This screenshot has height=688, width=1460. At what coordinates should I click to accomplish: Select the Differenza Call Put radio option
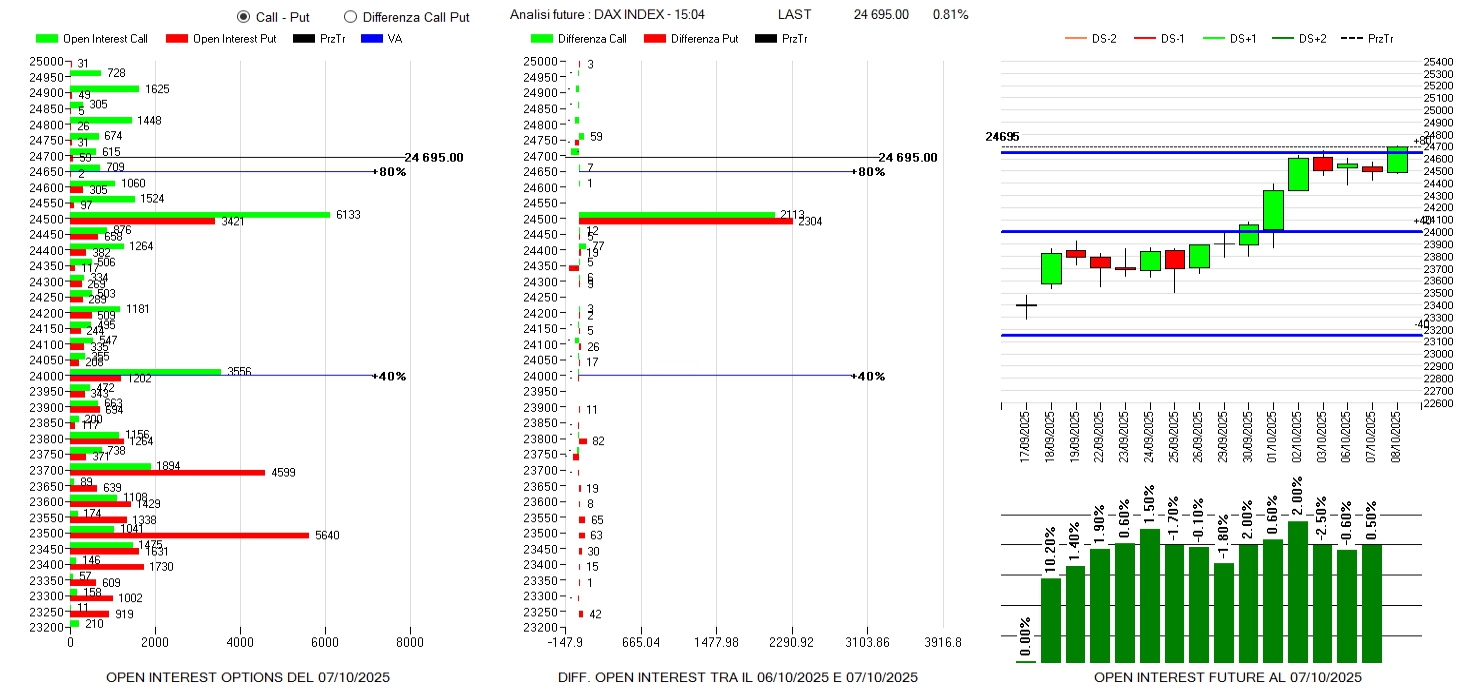pyautogui.click(x=350, y=17)
